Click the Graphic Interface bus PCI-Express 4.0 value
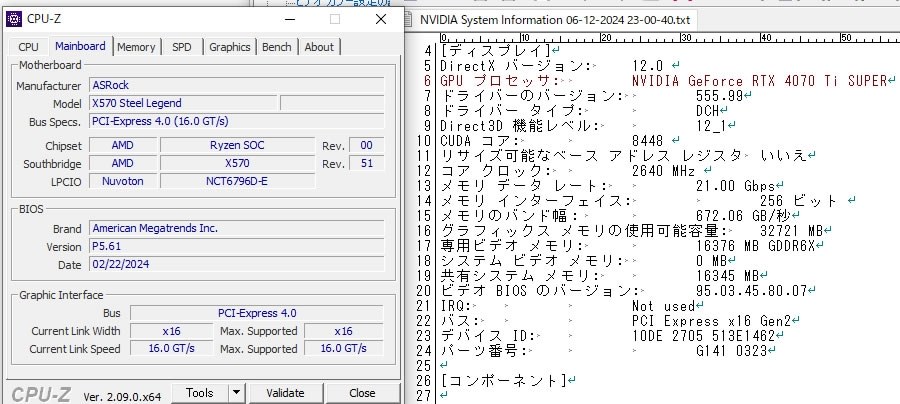Screen dimensions: 900x404 [x=257, y=313]
